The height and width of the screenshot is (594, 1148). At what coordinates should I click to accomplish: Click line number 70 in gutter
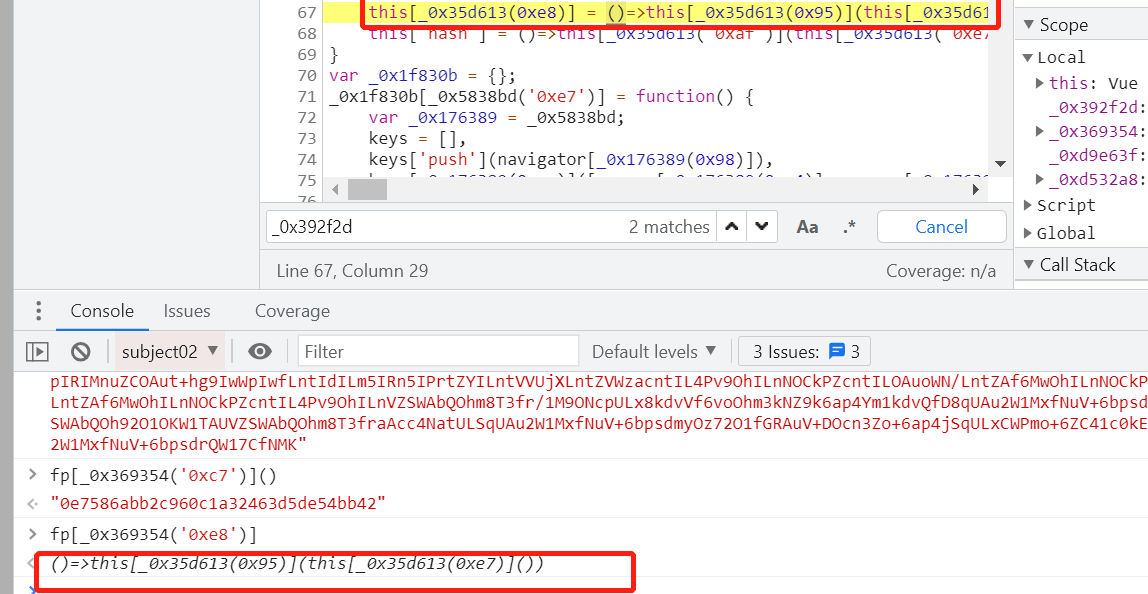308,75
